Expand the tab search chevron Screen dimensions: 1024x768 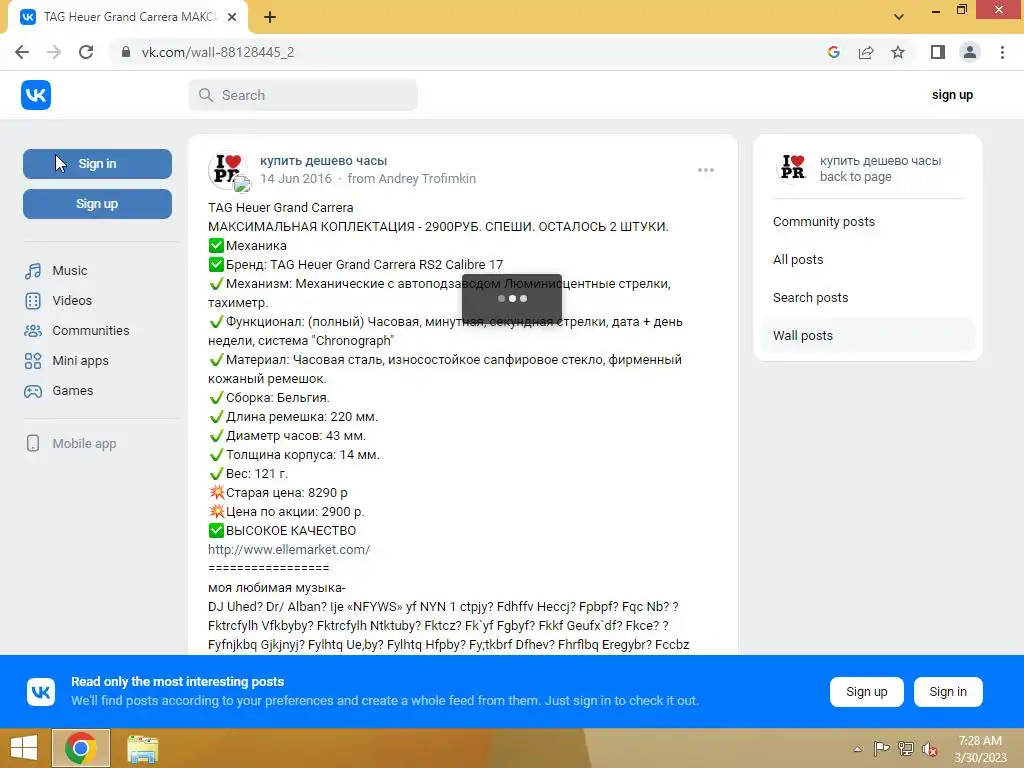(x=899, y=17)
